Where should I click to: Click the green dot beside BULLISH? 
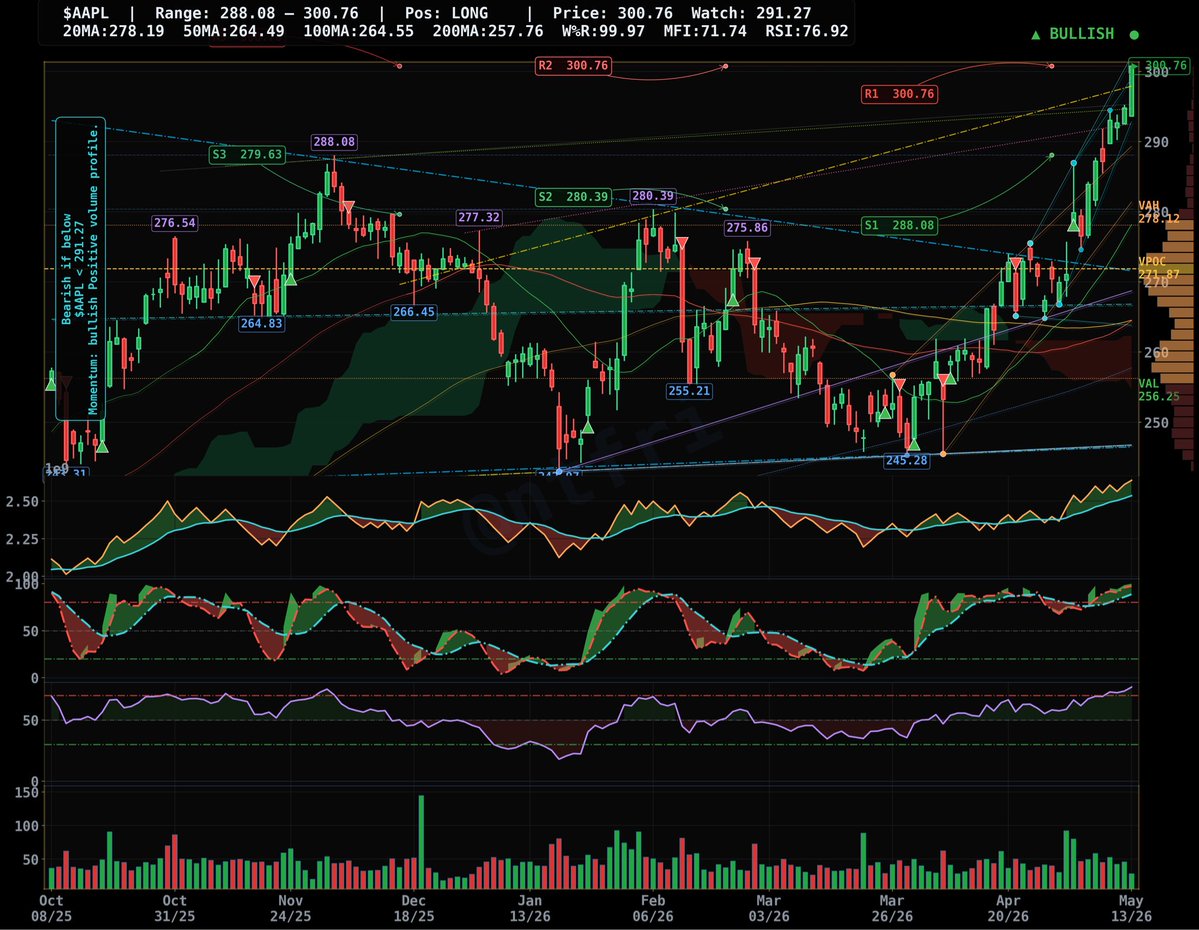tap(1134, 34)
